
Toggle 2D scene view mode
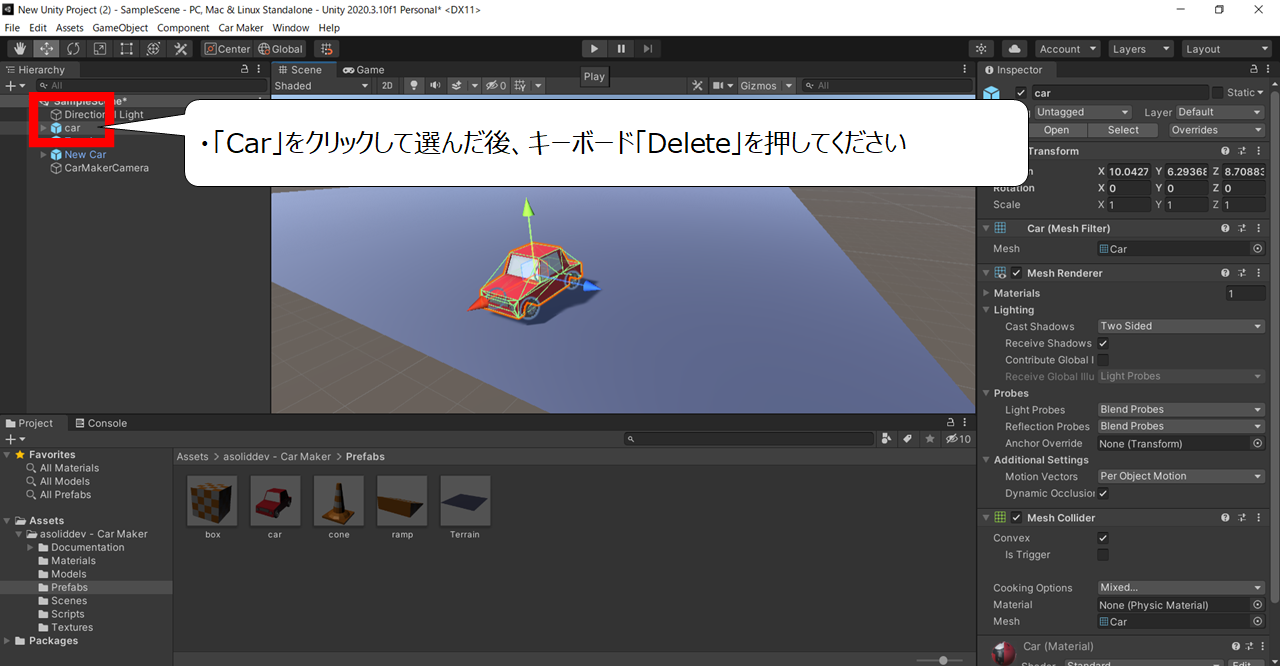coord(388,86)
